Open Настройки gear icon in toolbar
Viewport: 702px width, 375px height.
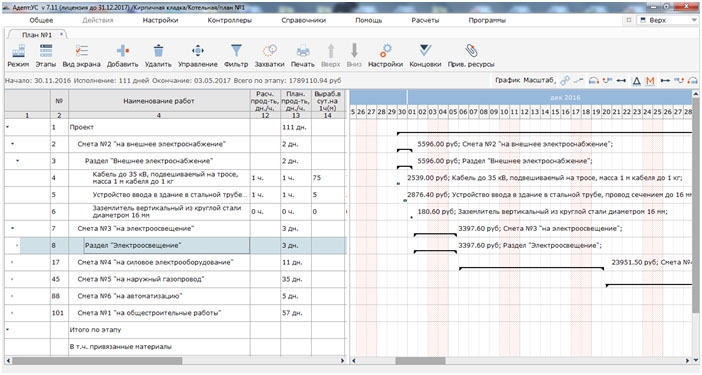click(x=385, y=51)
